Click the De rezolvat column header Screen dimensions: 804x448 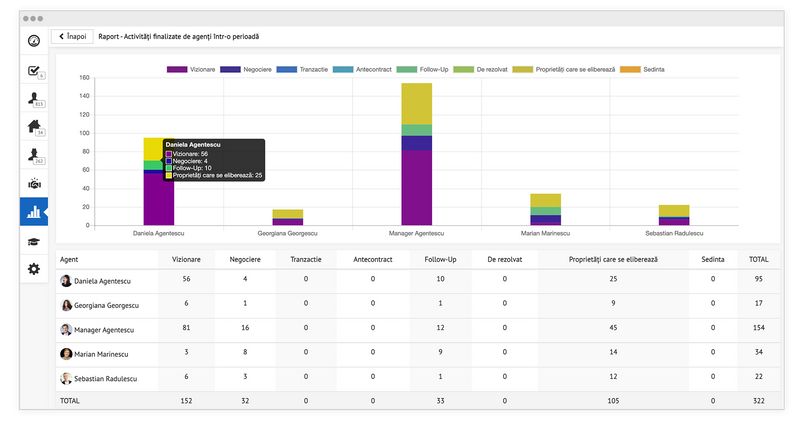pos(505,259)
